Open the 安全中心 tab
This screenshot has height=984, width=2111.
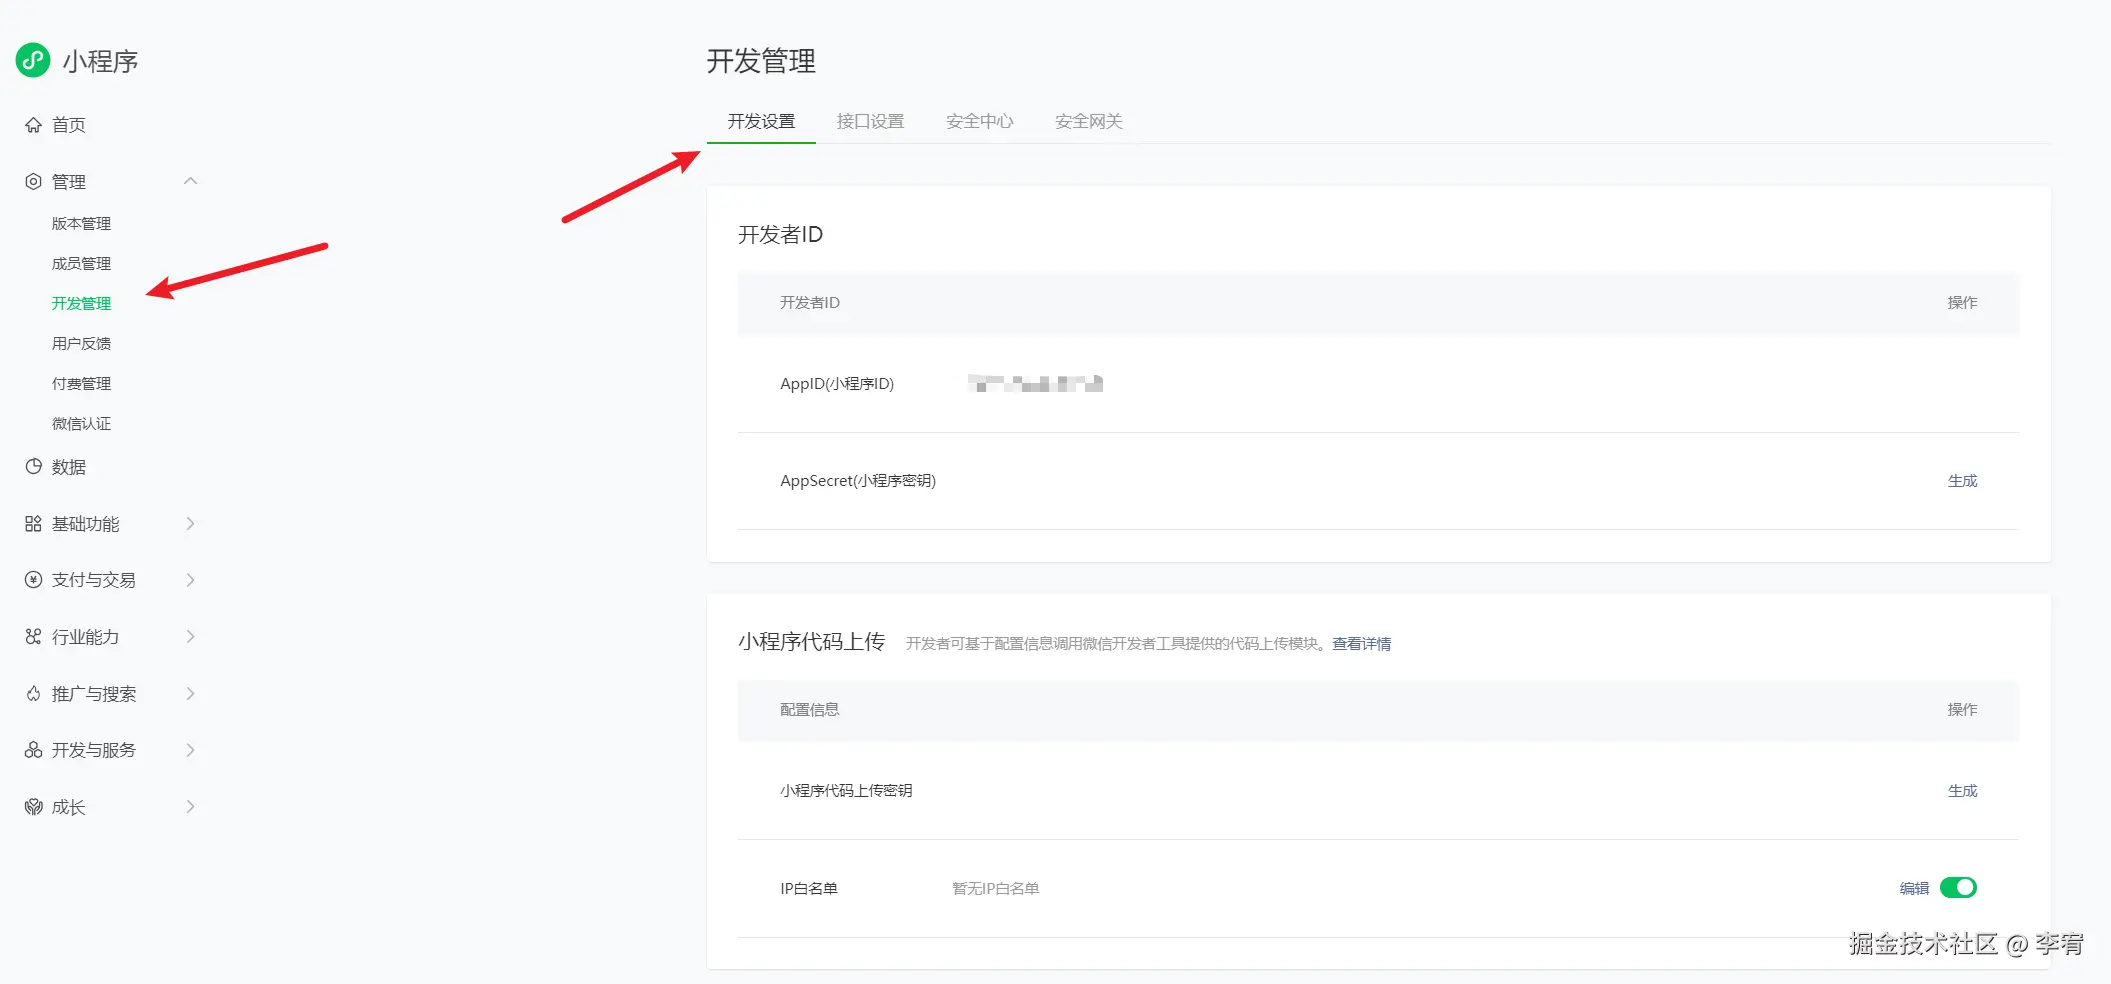coord(979,121)
